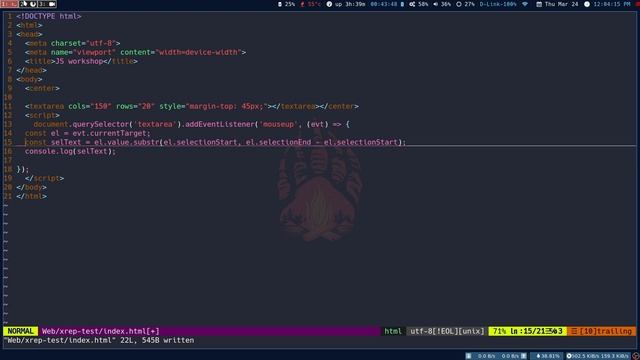Place cursor on <!DOCTYPE html> line
The image size is (640, 360).
[x=49, y=16]
